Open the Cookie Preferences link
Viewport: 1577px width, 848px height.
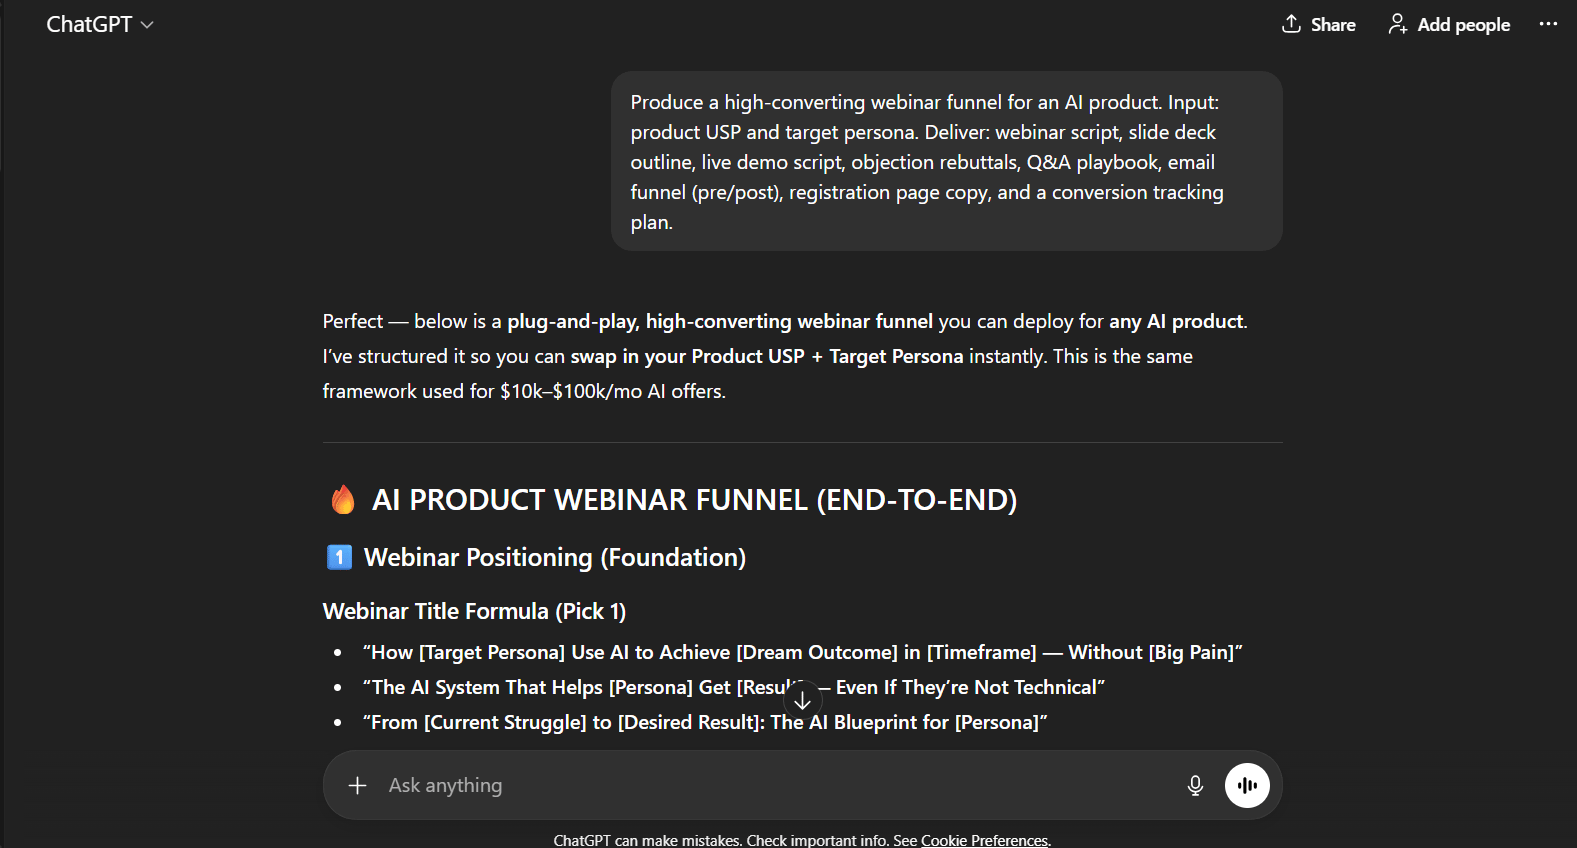[x=984, y=840]
